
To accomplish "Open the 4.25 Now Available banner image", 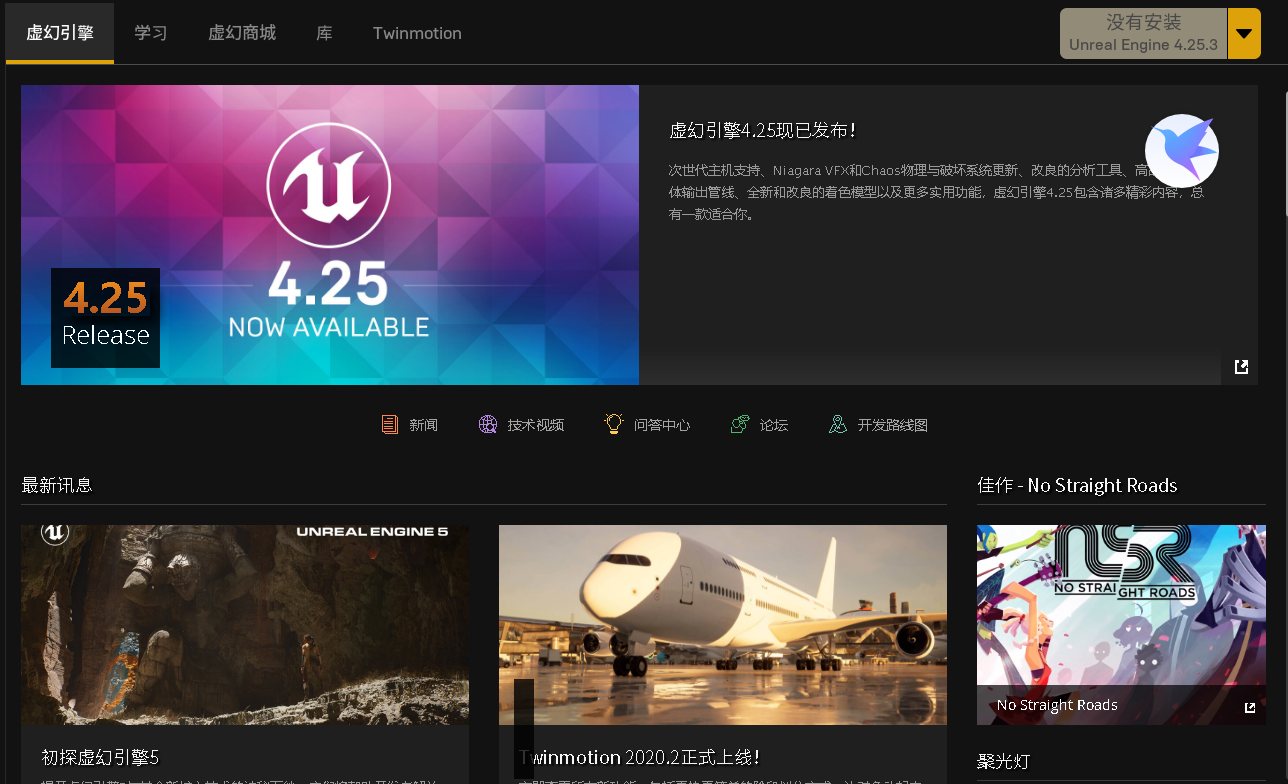I will tap(330, 235).
